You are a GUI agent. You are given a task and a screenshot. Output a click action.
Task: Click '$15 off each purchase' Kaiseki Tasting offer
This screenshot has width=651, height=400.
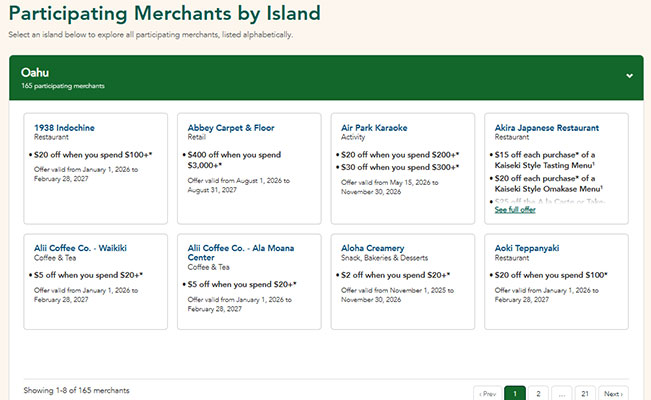click(545, 160)
